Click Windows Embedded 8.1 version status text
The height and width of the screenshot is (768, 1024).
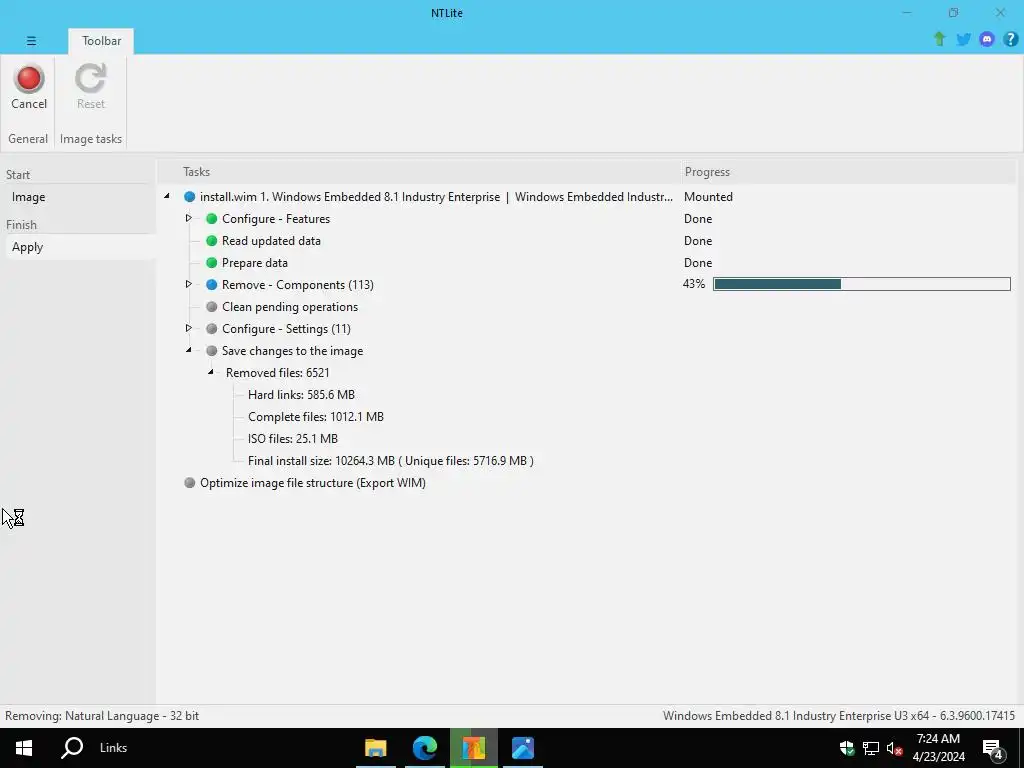pyautogui.click(x=839, y=716)
